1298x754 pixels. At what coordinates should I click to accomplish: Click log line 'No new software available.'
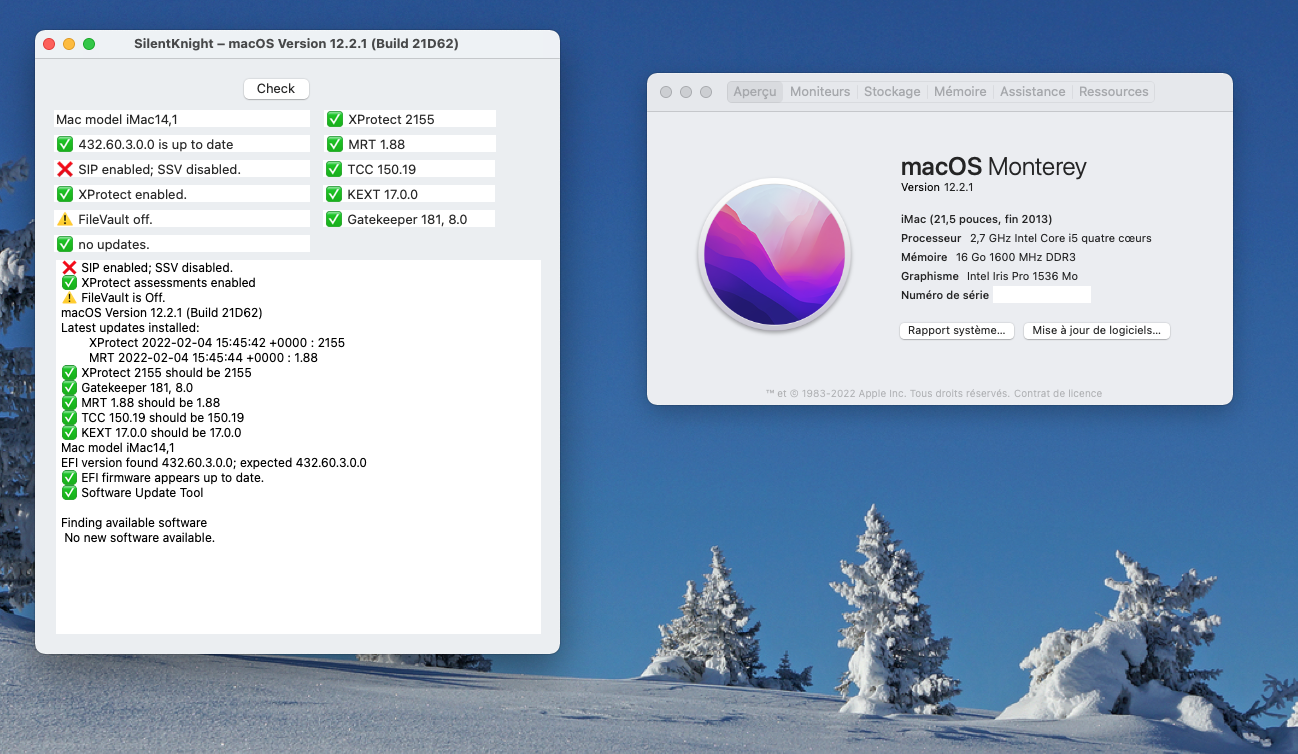140,538
